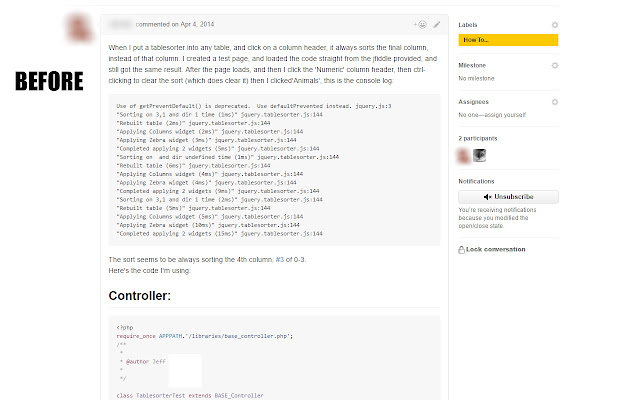This screenshot has width=640, height=400.
Task: Click the Milestone section heading
Action: 472,65
